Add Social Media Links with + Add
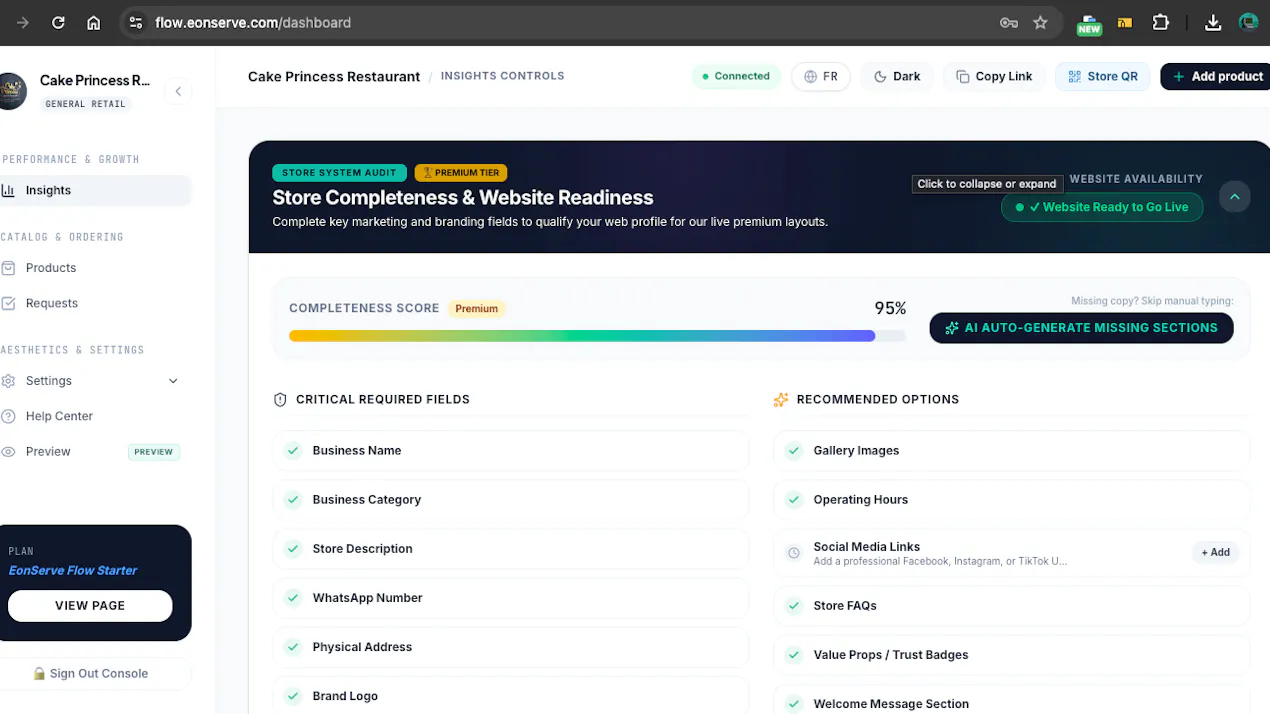This screenshot has height=714, width=1270. [x=1216, y=553]
